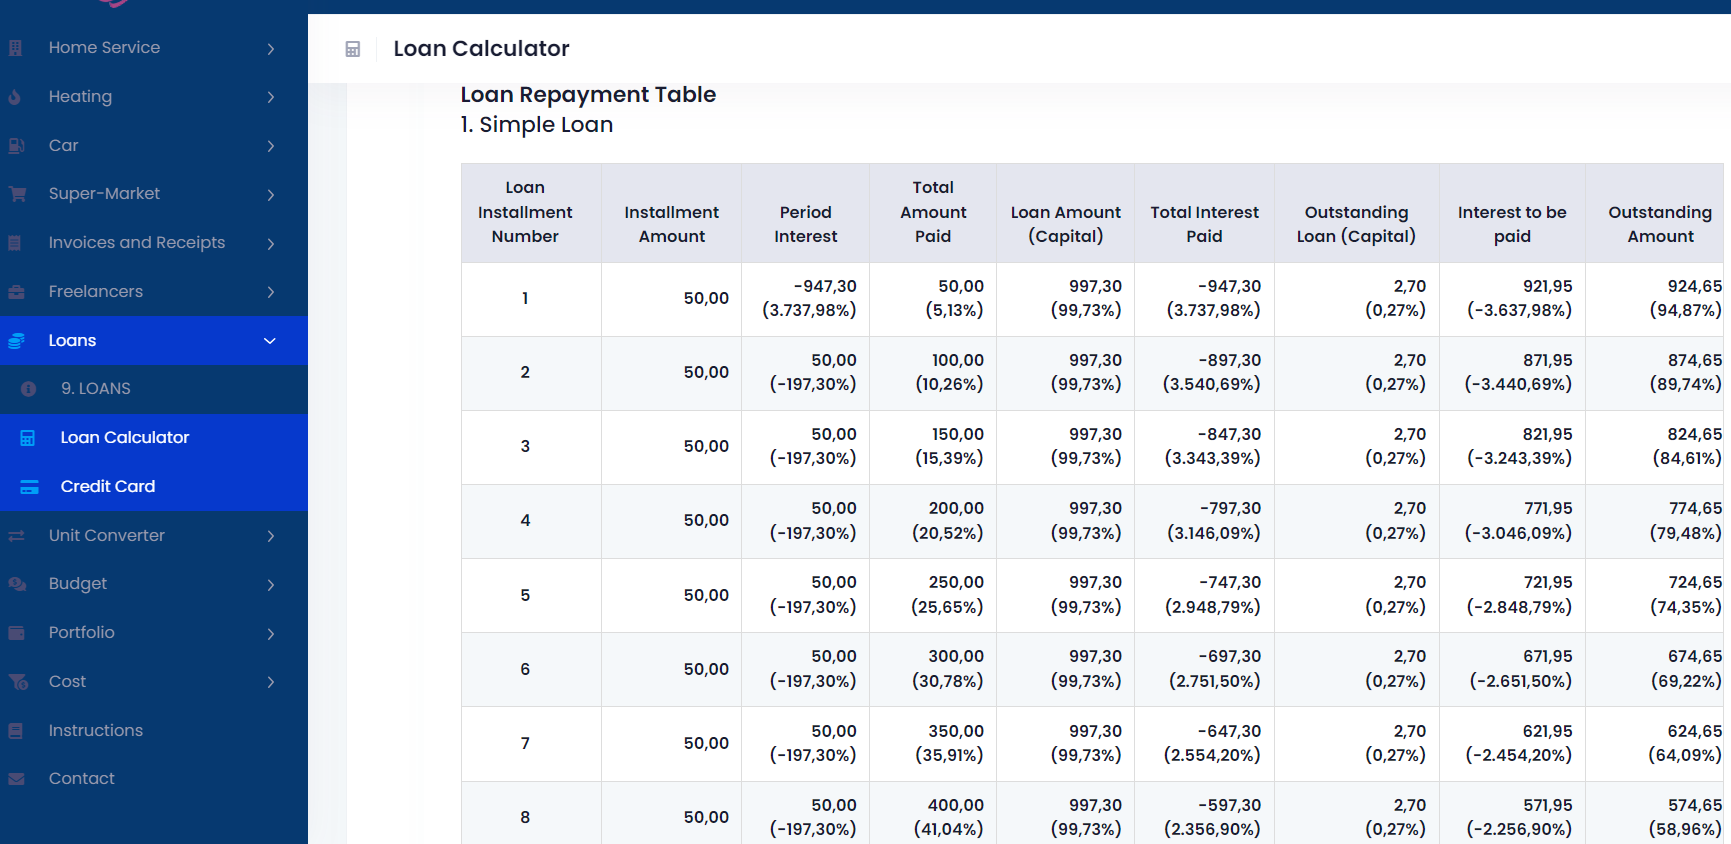Expand the Car menu chevron
Viewport: 1731px width, 844px height.
(270, 146)
